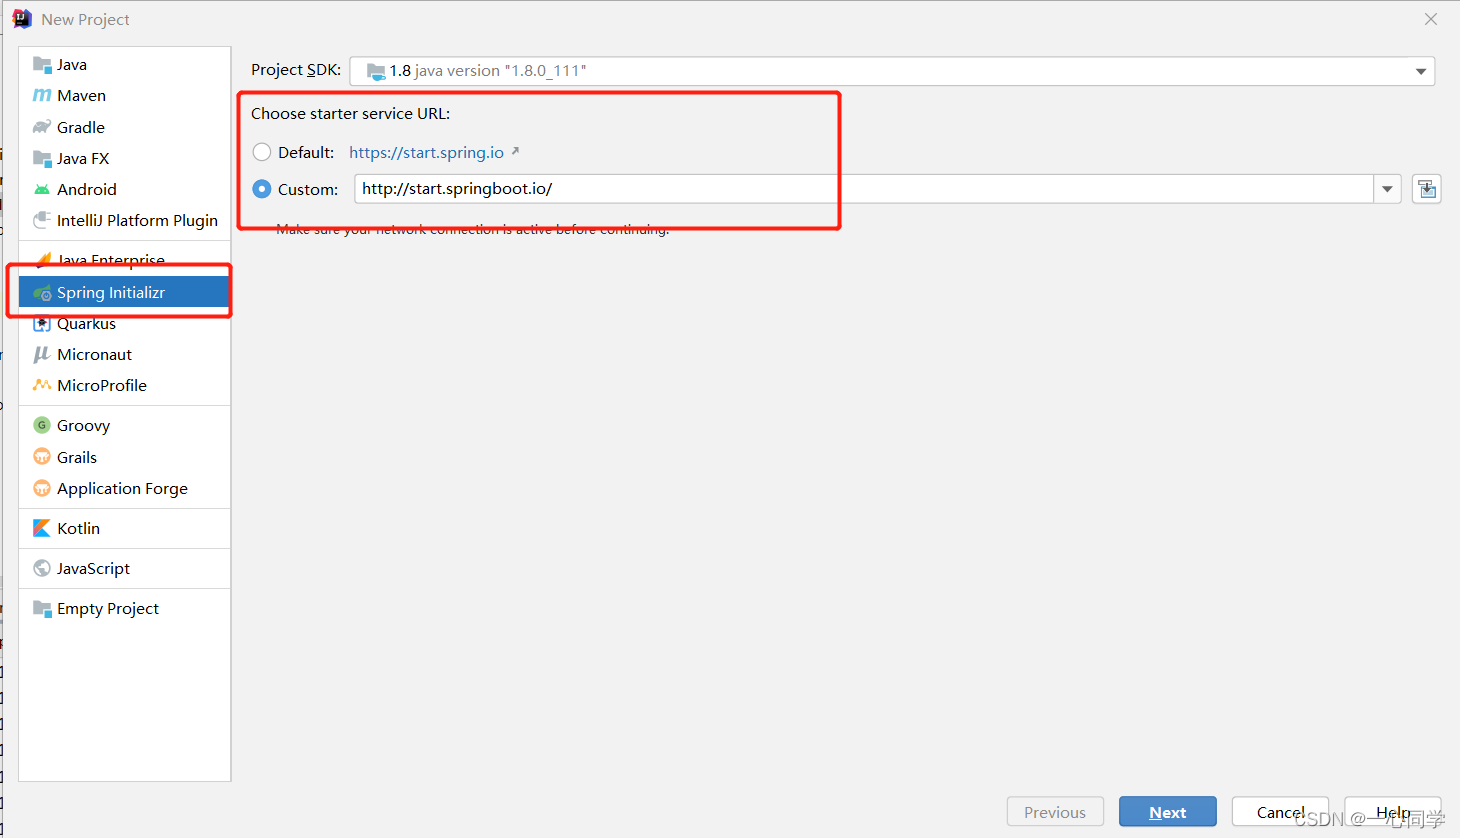Select IntelliJ Platform Plugin text
1460x838 pixels.
[x=137, y=220]
